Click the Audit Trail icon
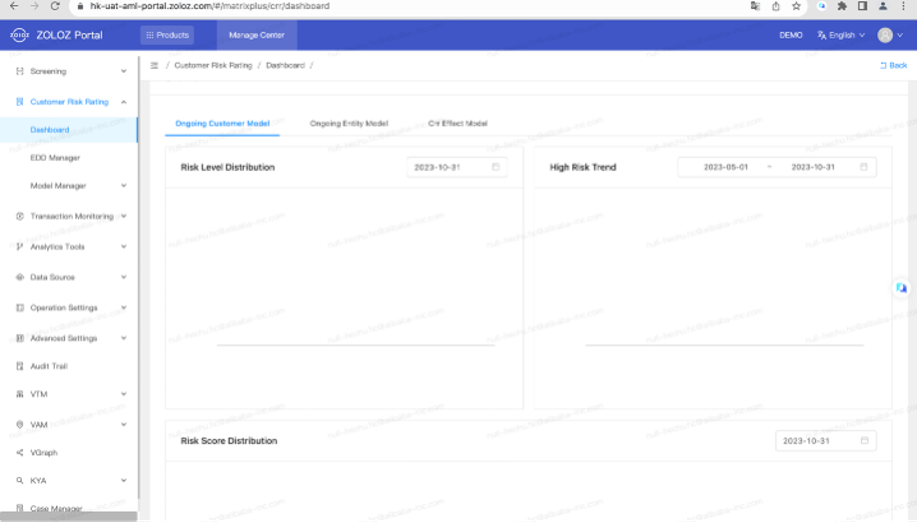This screenshot has height=525, width=918. click(x=20, y=366)
